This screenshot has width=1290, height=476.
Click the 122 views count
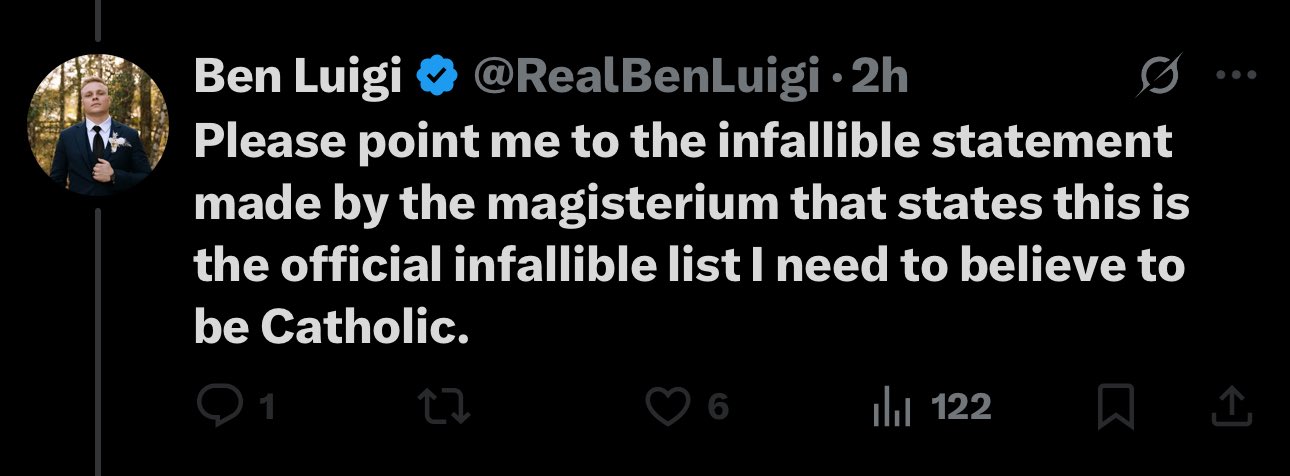960,406
